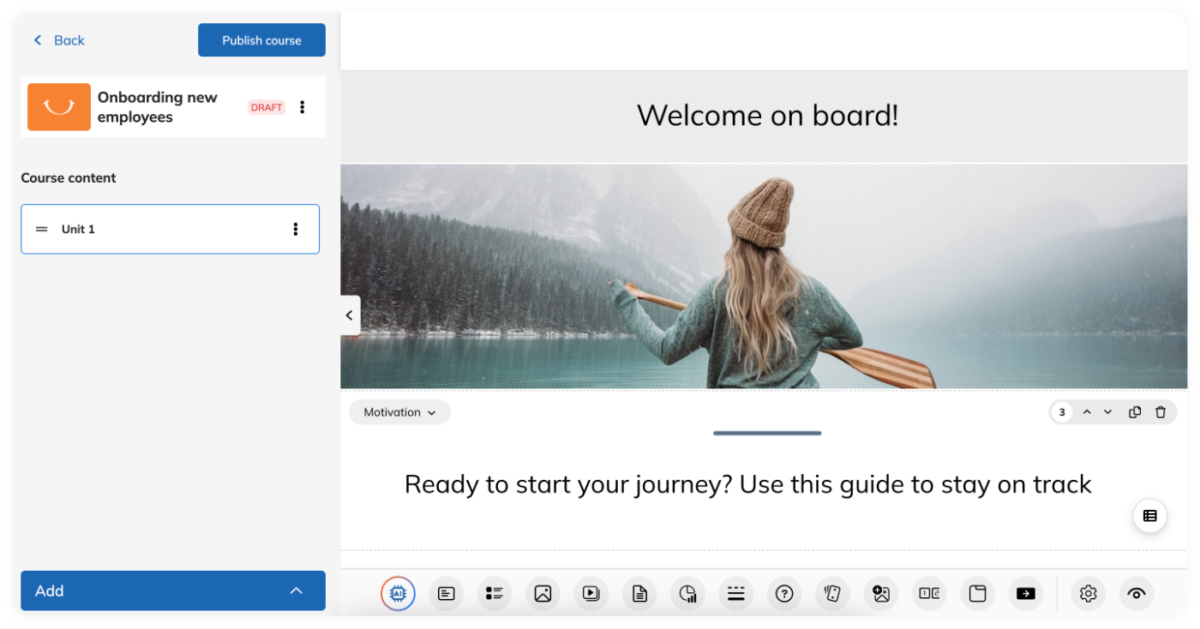Collapse the left sidebar panel
This screenshot has height=629, width=1200.
(x=349, y=315)
